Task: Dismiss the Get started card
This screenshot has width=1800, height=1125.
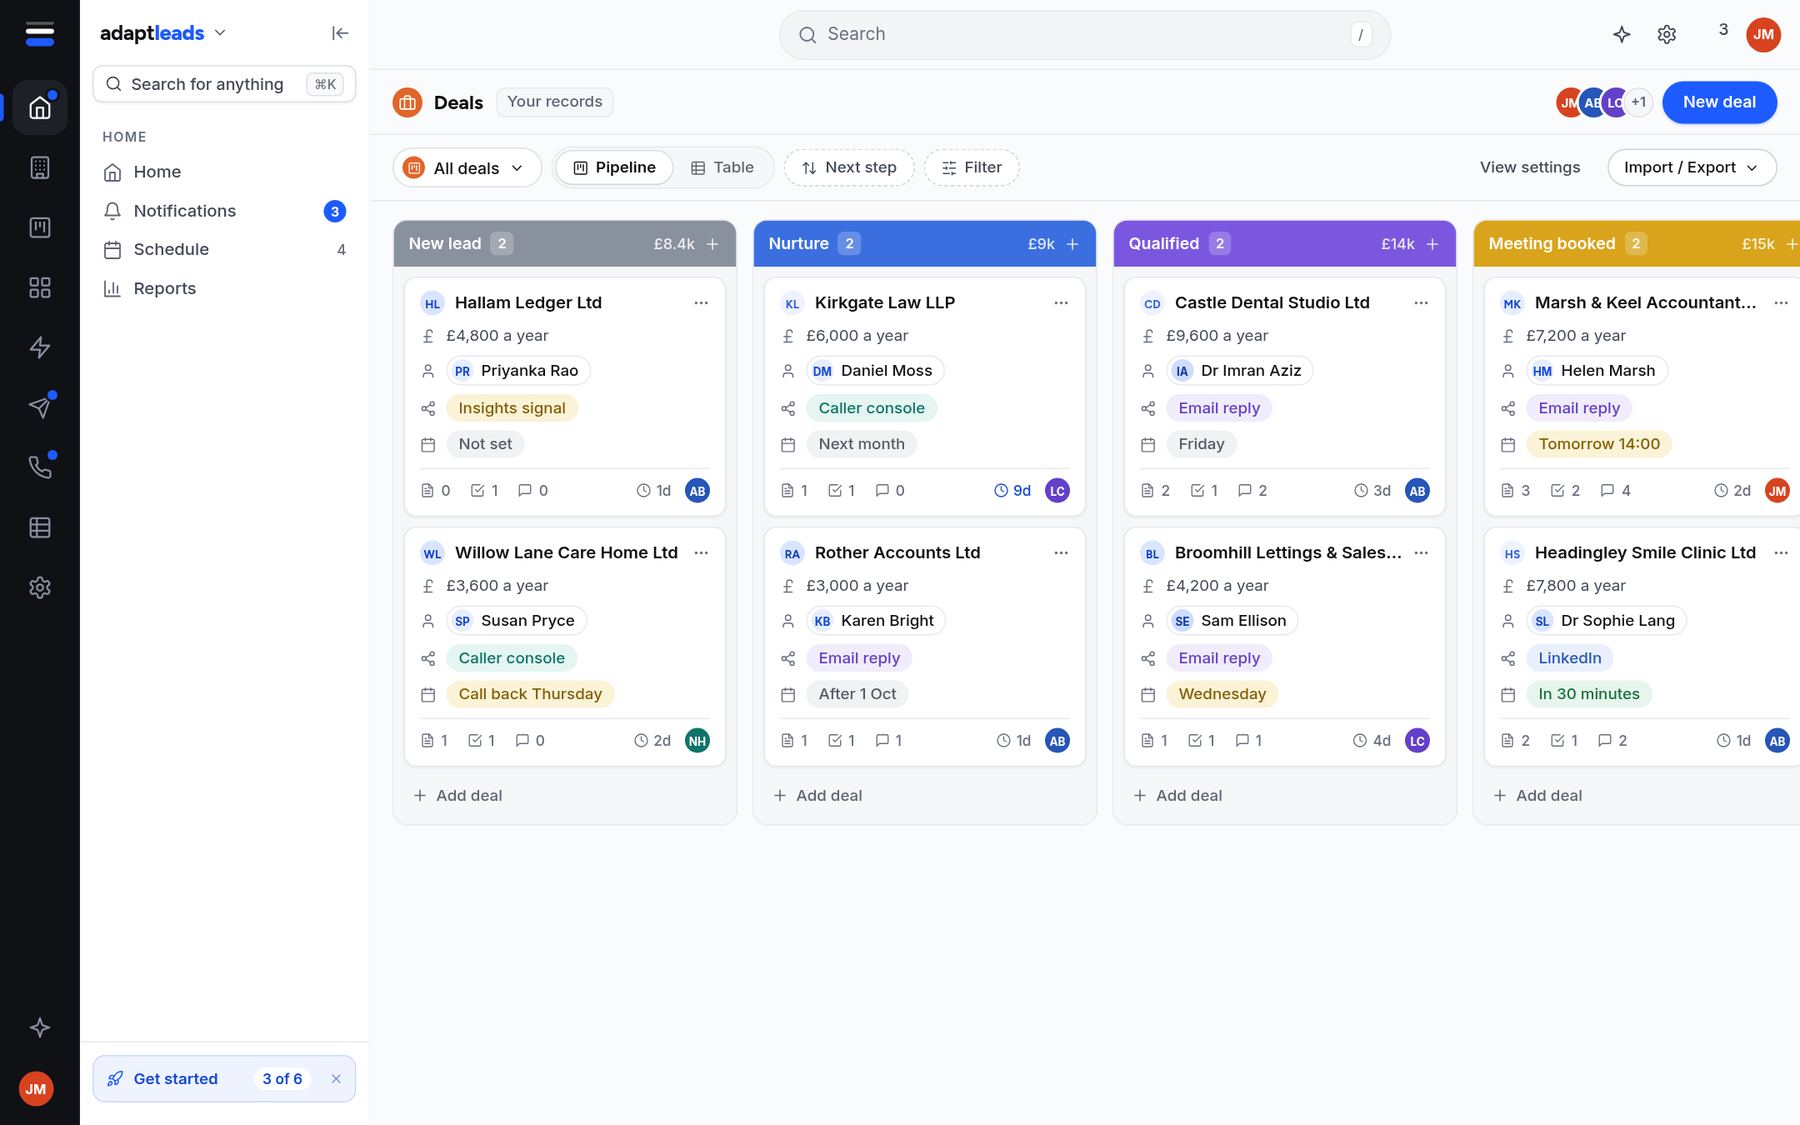Action: [x=336, y=1079]
